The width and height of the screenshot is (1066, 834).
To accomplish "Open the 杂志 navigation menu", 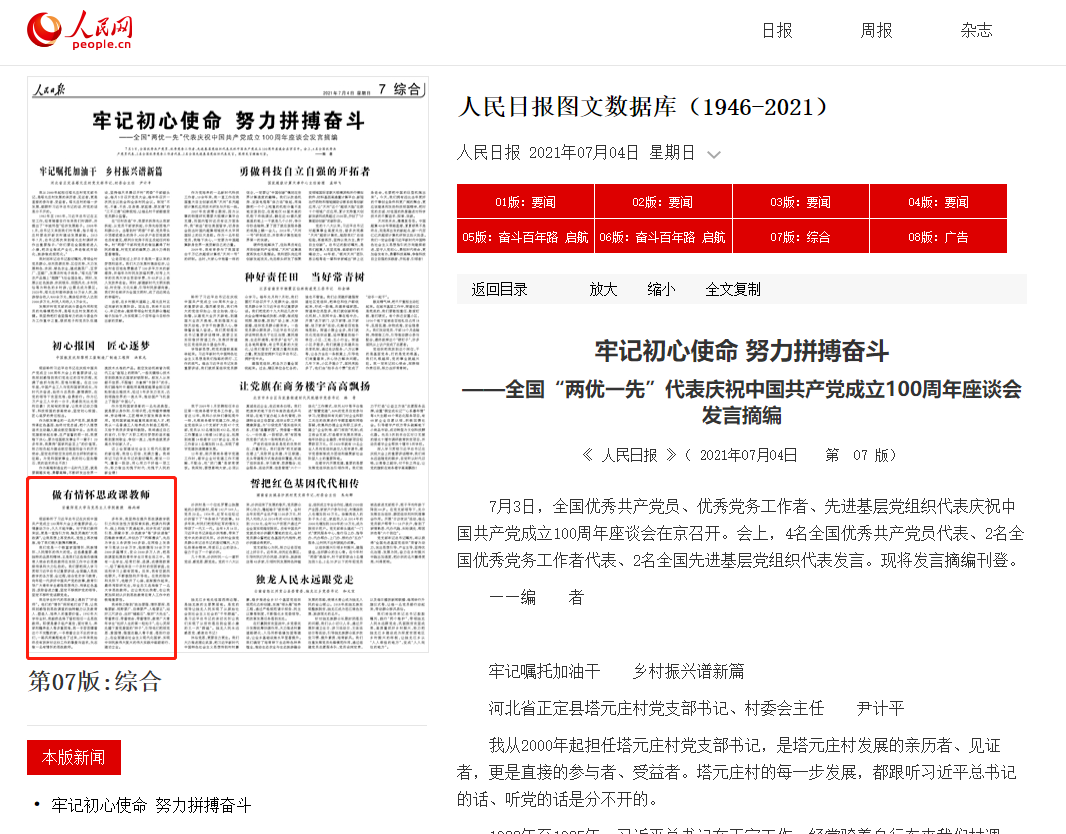I will tap(976, 31).
